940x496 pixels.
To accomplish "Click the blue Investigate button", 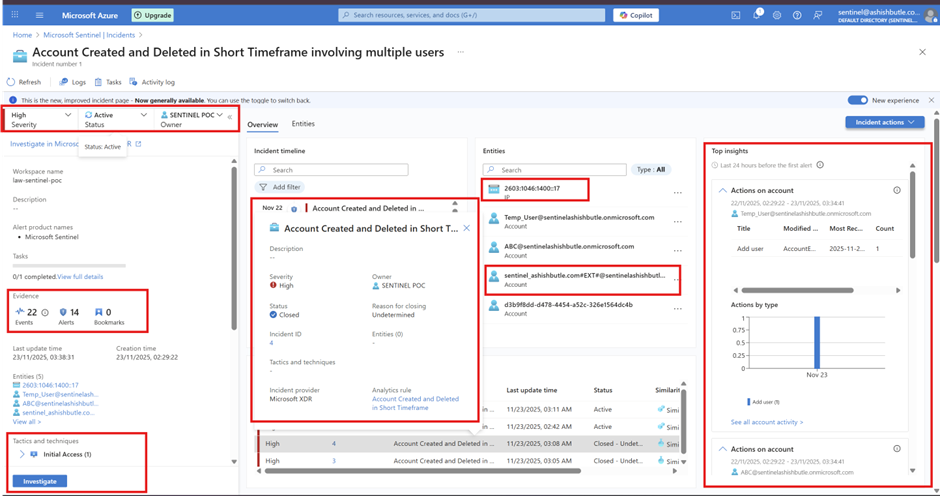I will coord(40,481).
